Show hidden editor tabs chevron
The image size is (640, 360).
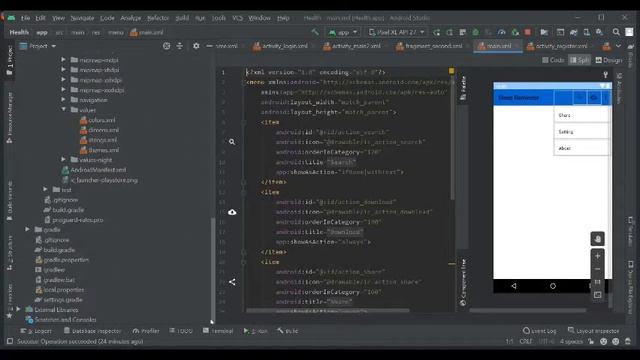tap(618, 46)
